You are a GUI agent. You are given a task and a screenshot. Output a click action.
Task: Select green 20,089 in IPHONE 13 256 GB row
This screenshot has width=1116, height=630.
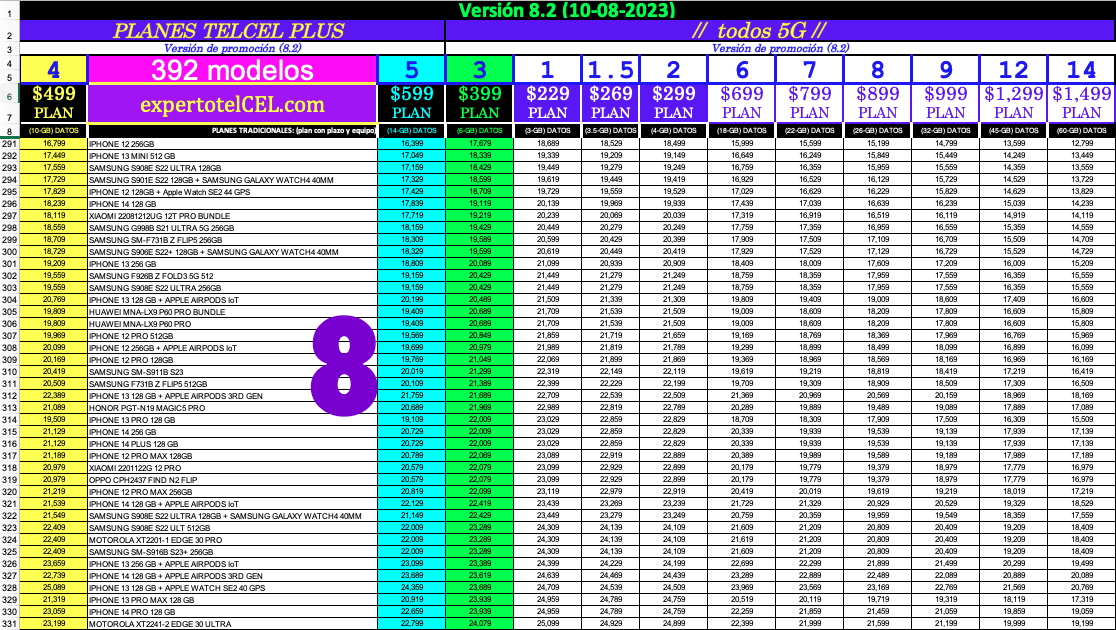coord(479,264)
